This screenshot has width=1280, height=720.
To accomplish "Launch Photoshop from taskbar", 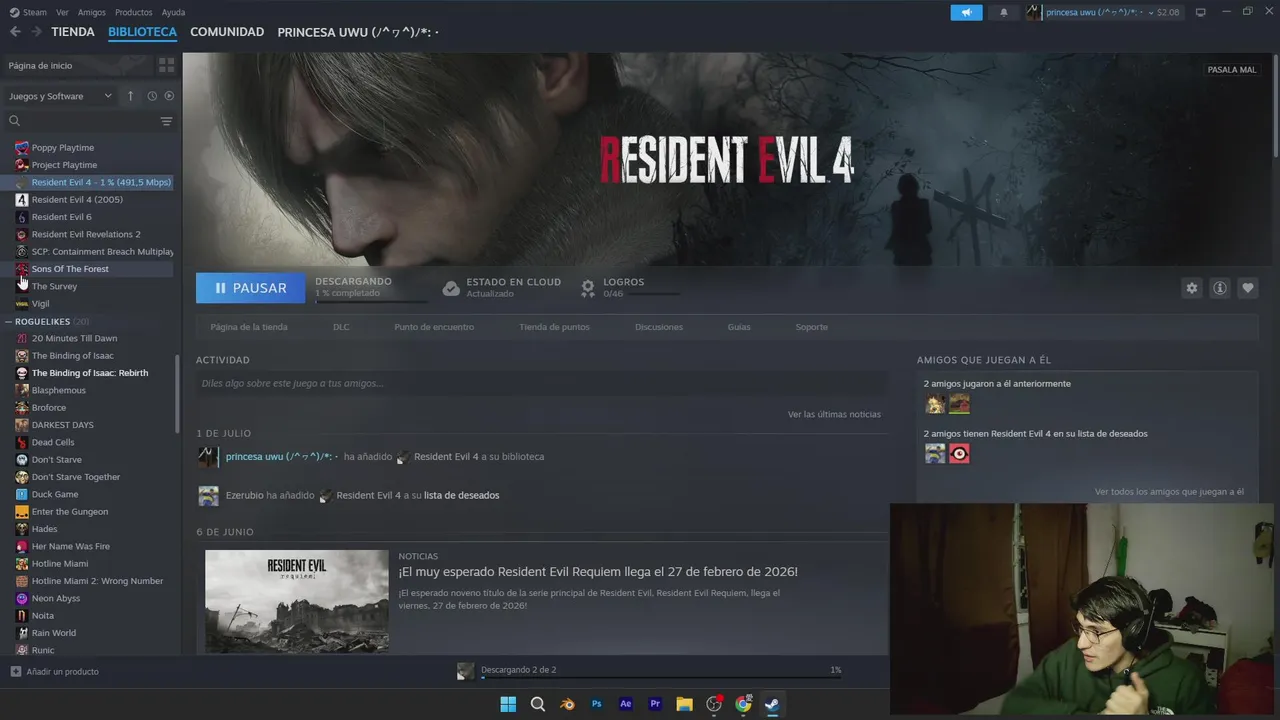I will coord(597,704).
